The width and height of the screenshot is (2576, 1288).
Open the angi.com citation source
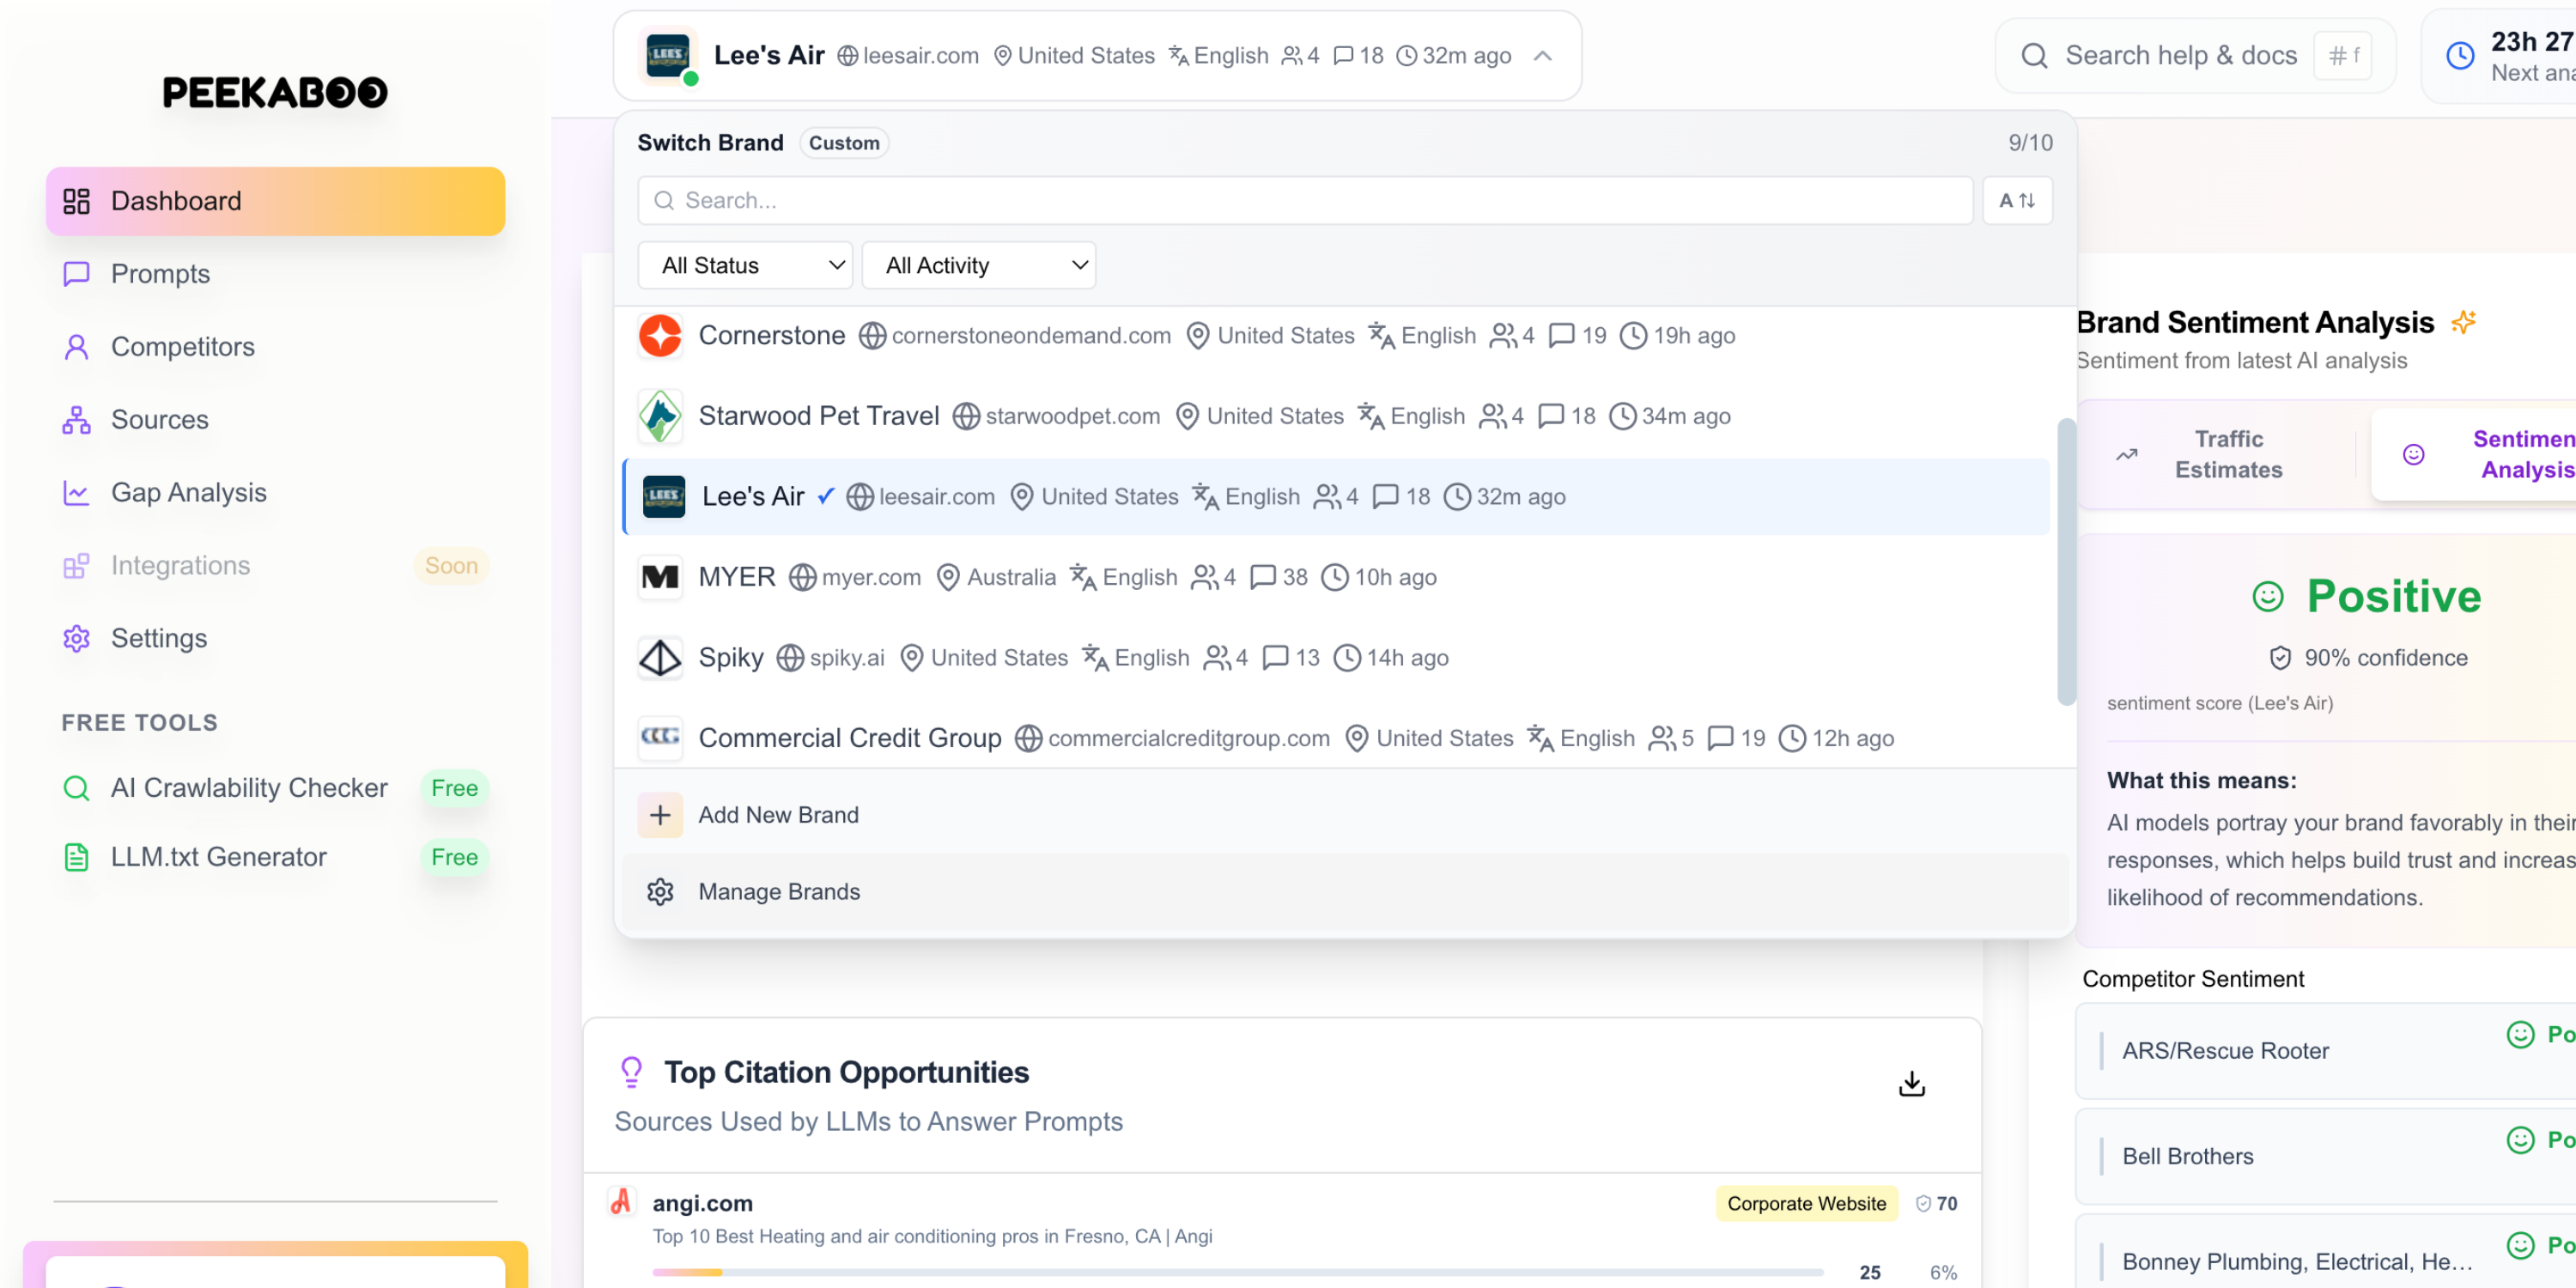tap(703, 1204)
